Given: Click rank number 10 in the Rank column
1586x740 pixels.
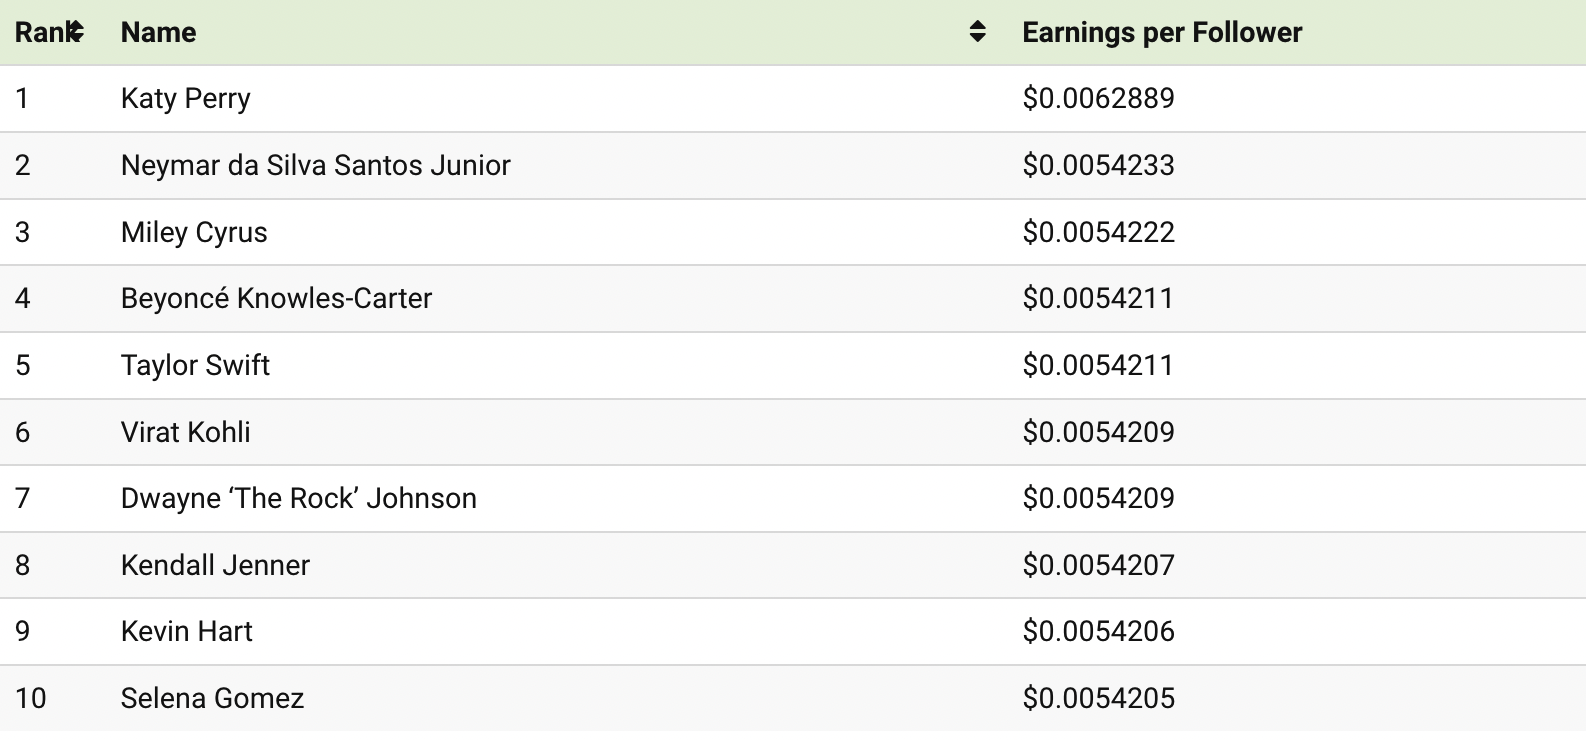Looking at the screenshot, I should (x=31, y=698).
